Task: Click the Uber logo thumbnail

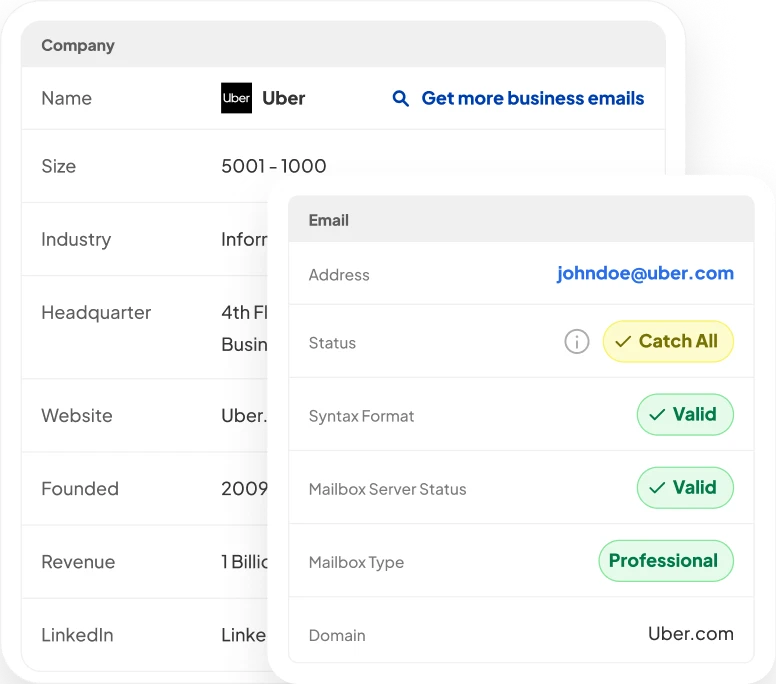Action: [x=236, y=98]
